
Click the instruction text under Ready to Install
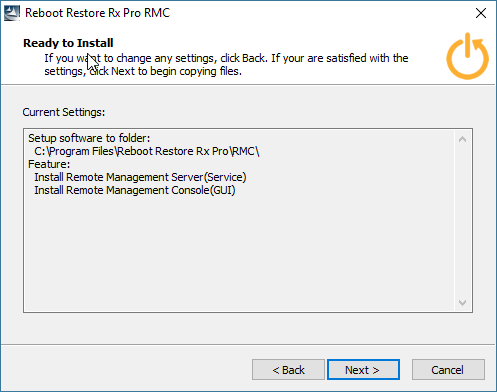pos(226,65)
